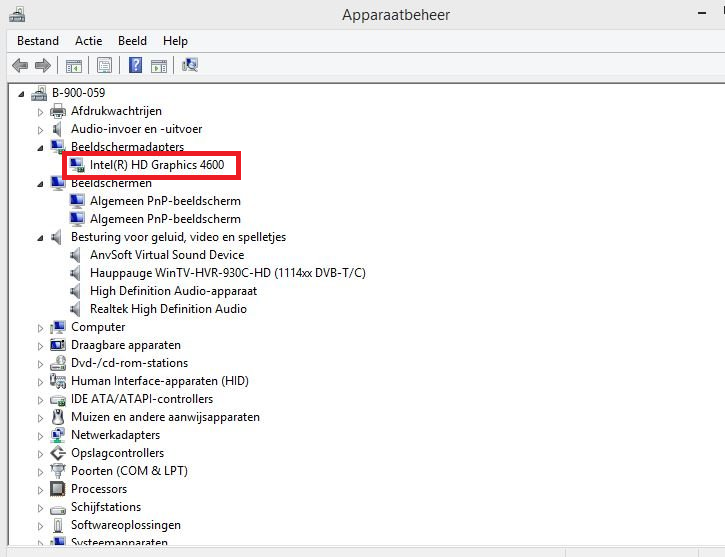Select Hauppauge WinTV-HVR-930C-HD device
725x557 pixels.
click(227, 273)
